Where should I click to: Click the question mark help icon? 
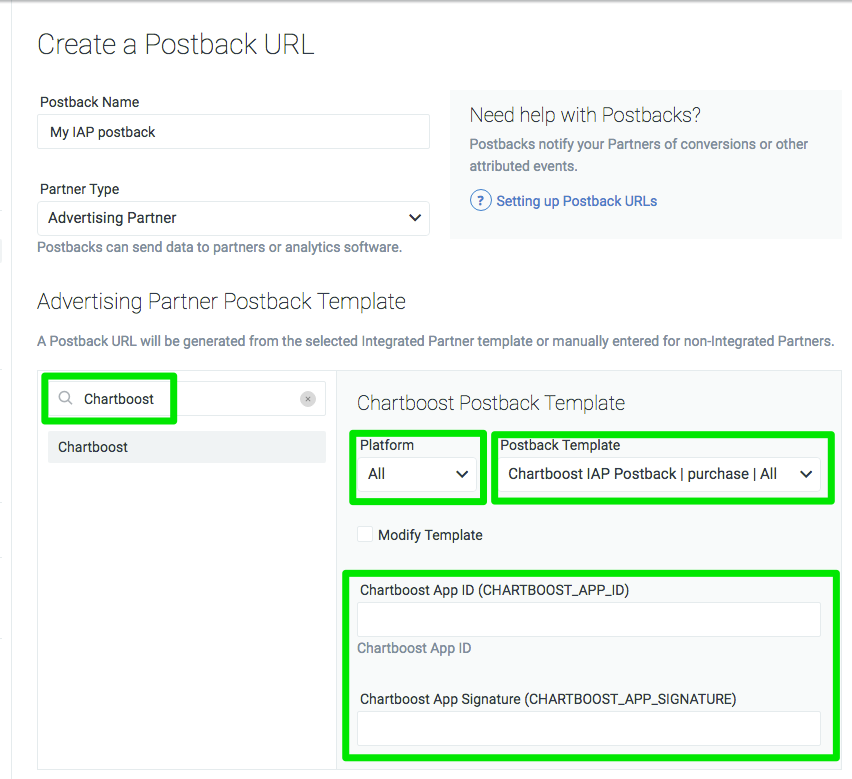pyautogui.click(x=480, y=201)
